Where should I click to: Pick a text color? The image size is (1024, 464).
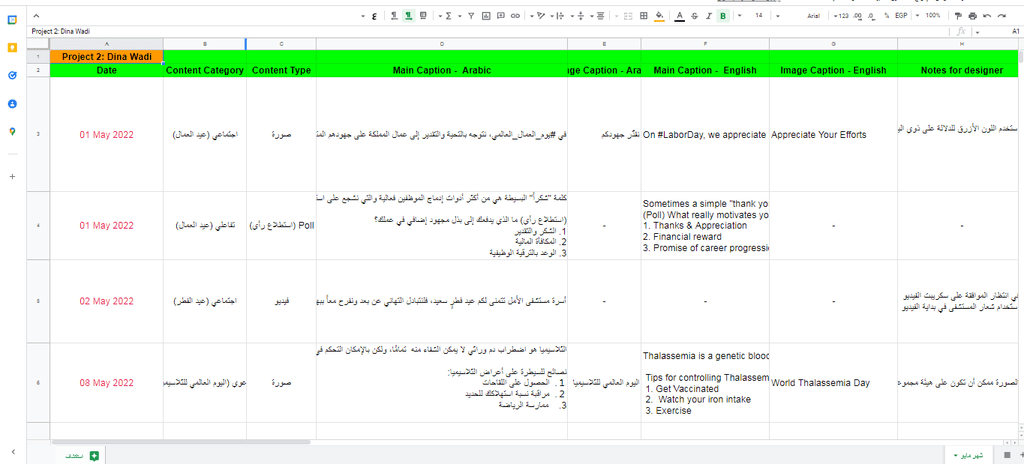[x=679, y=16]
